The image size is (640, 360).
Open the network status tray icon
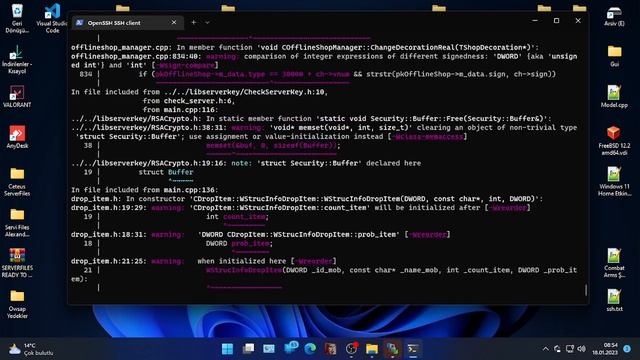[x=570, y=349]
